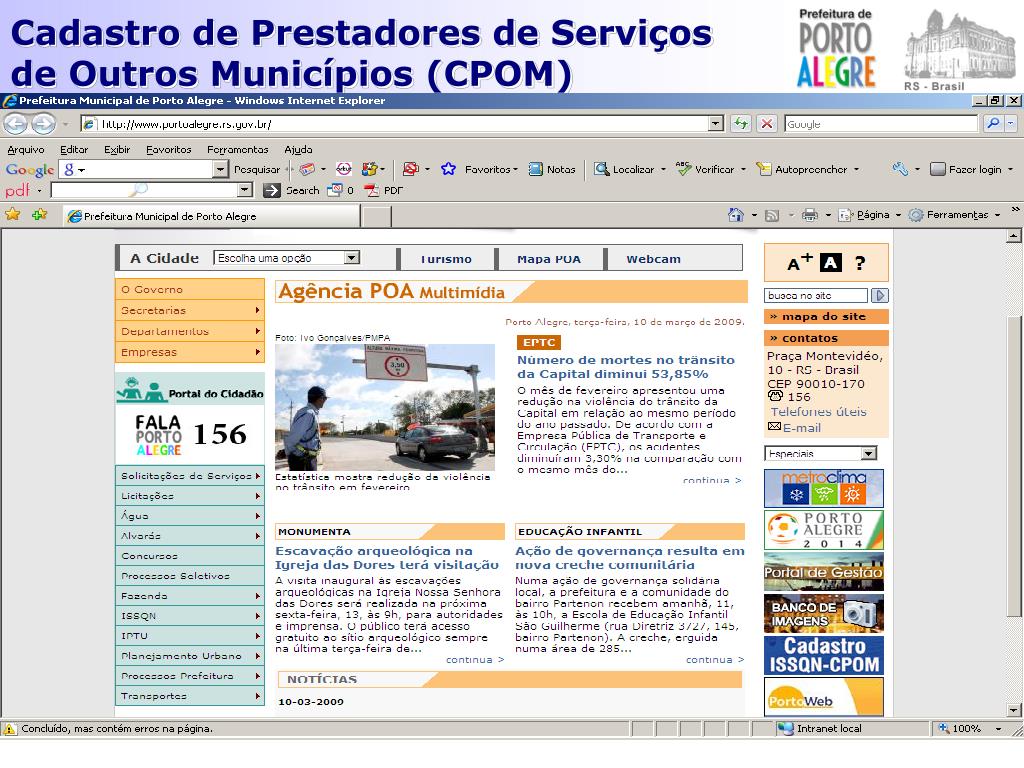Open the Banco de Imagens banner
Image resolution: width=1024 pixels, height=768 pixels.
(824, 613)
